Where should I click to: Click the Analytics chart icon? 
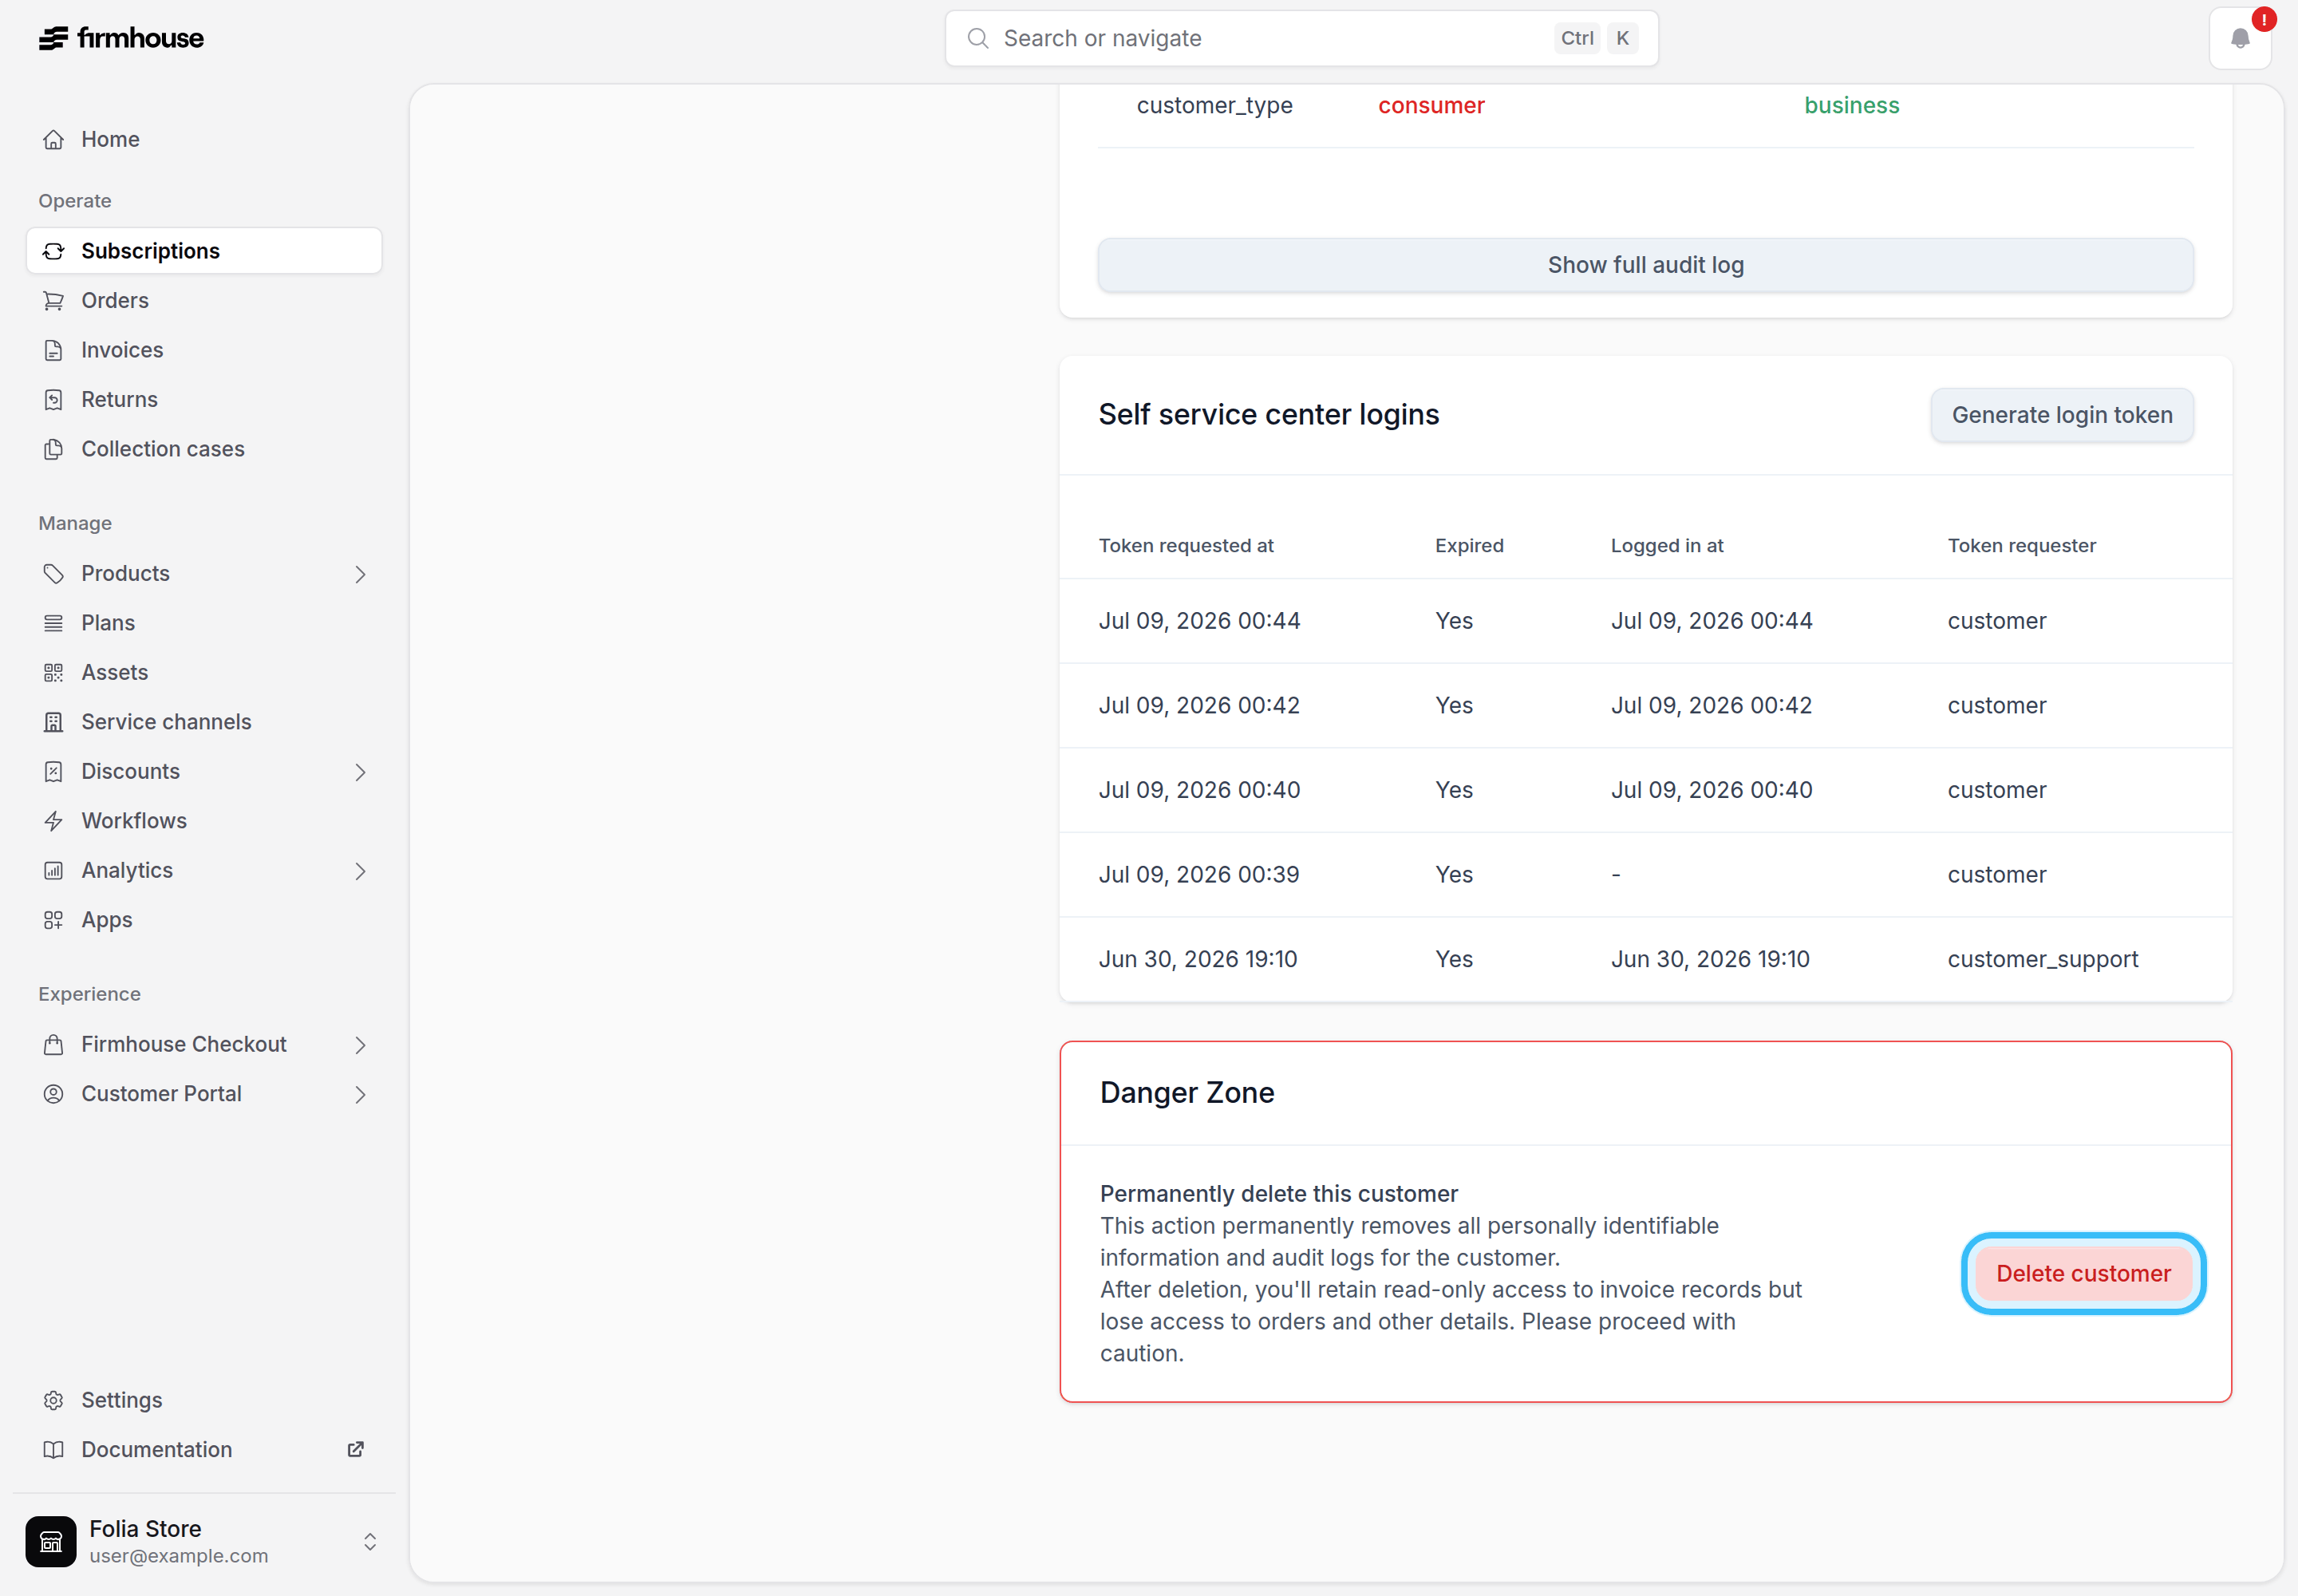click(54, 870)
